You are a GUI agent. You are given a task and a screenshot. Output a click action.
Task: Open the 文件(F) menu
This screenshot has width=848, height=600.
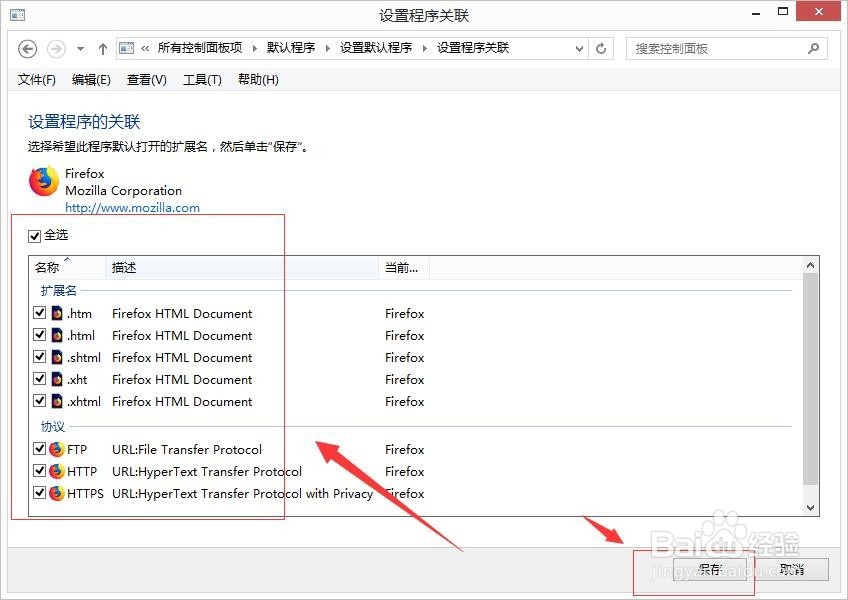point(37,80)
